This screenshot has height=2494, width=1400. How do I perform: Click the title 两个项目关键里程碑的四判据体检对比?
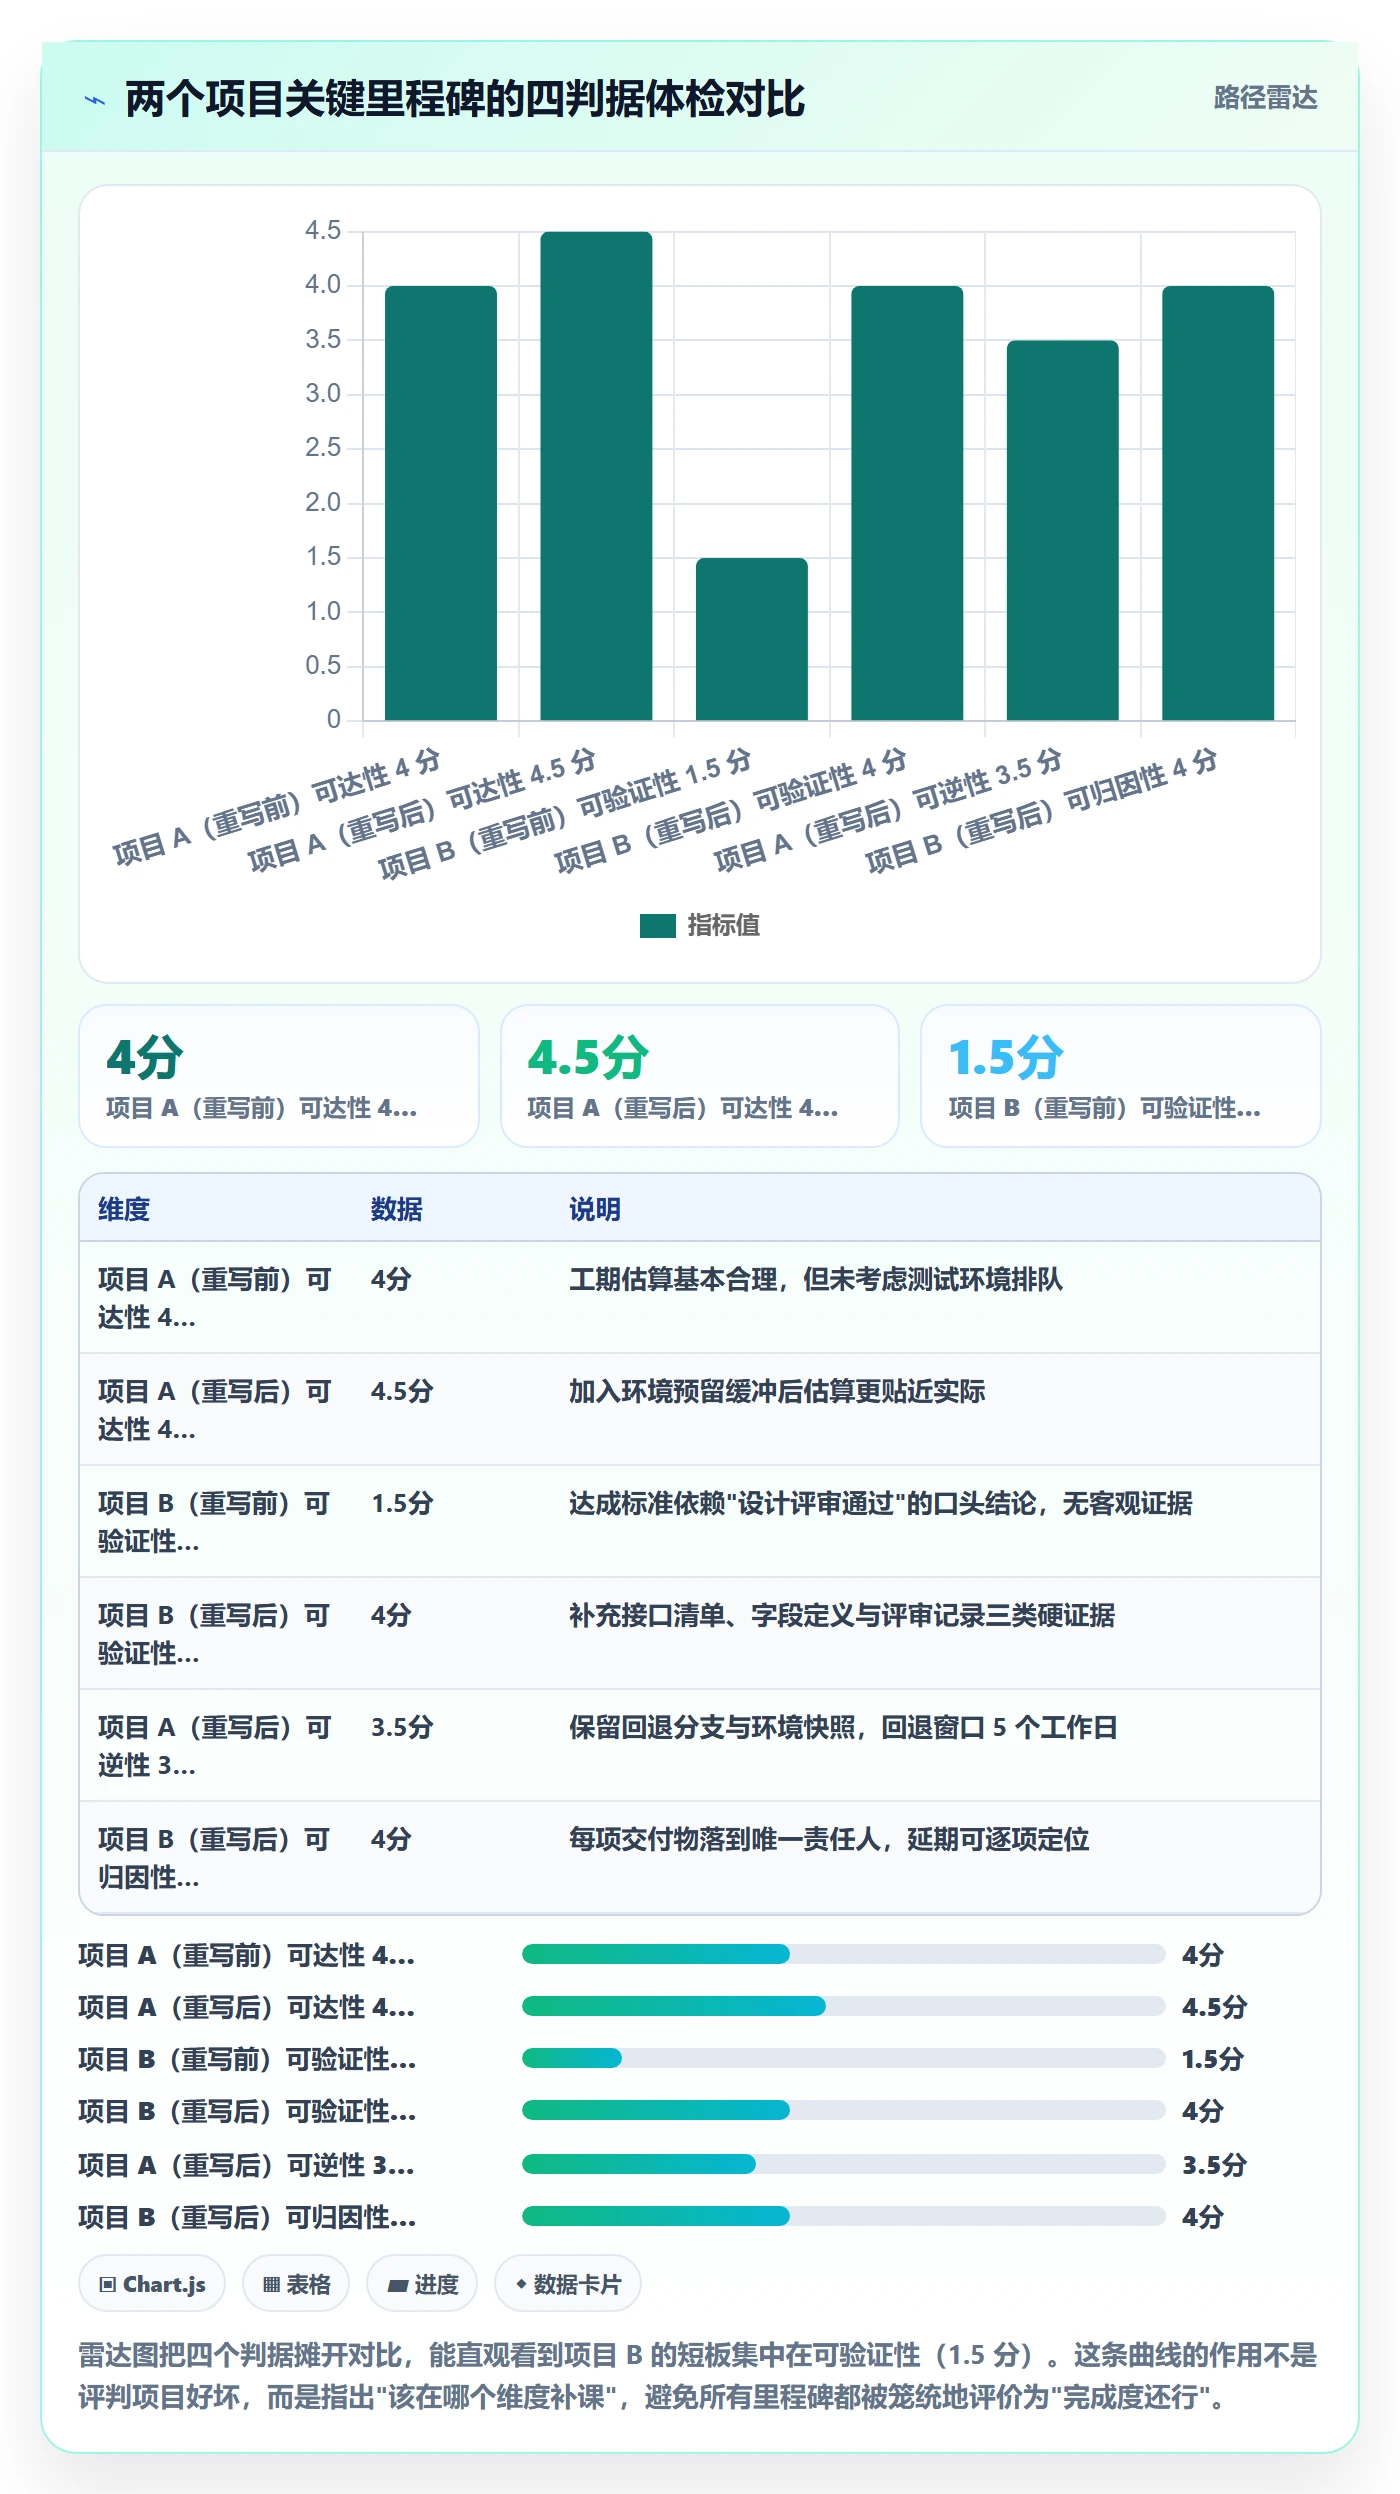click(x=465, y=99)
